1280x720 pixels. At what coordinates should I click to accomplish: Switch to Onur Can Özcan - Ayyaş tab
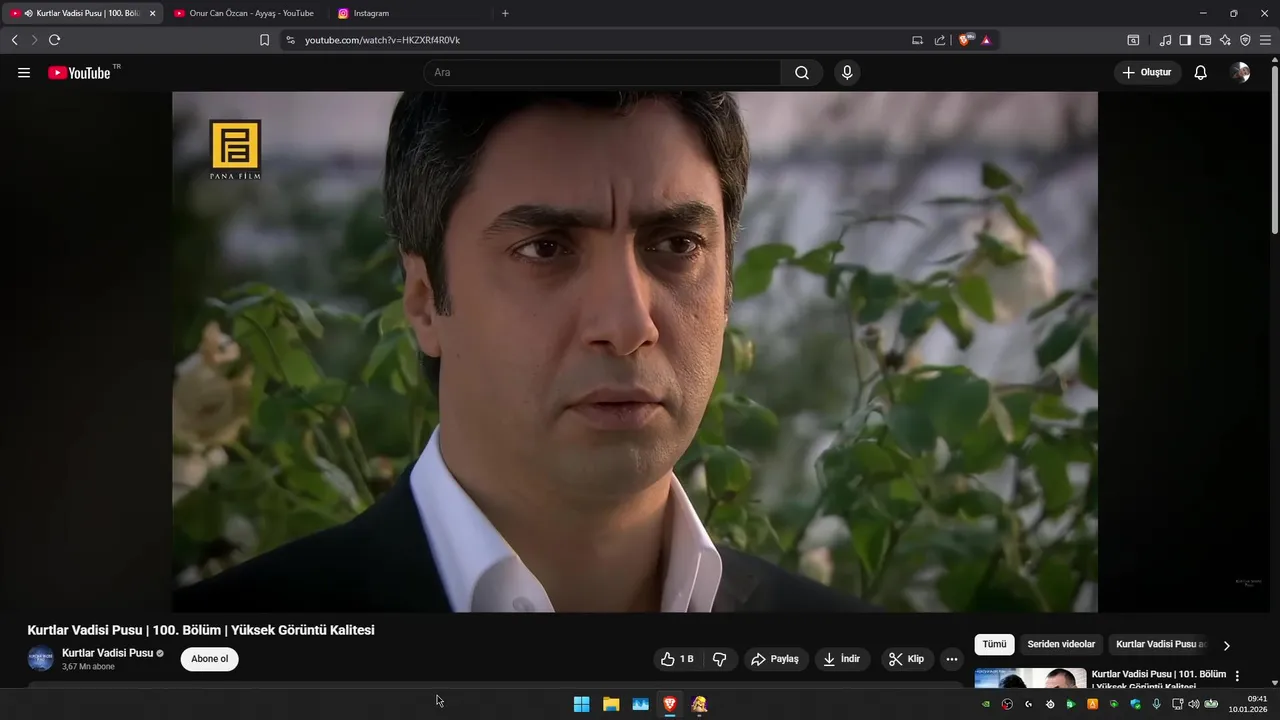click(245, 13)
